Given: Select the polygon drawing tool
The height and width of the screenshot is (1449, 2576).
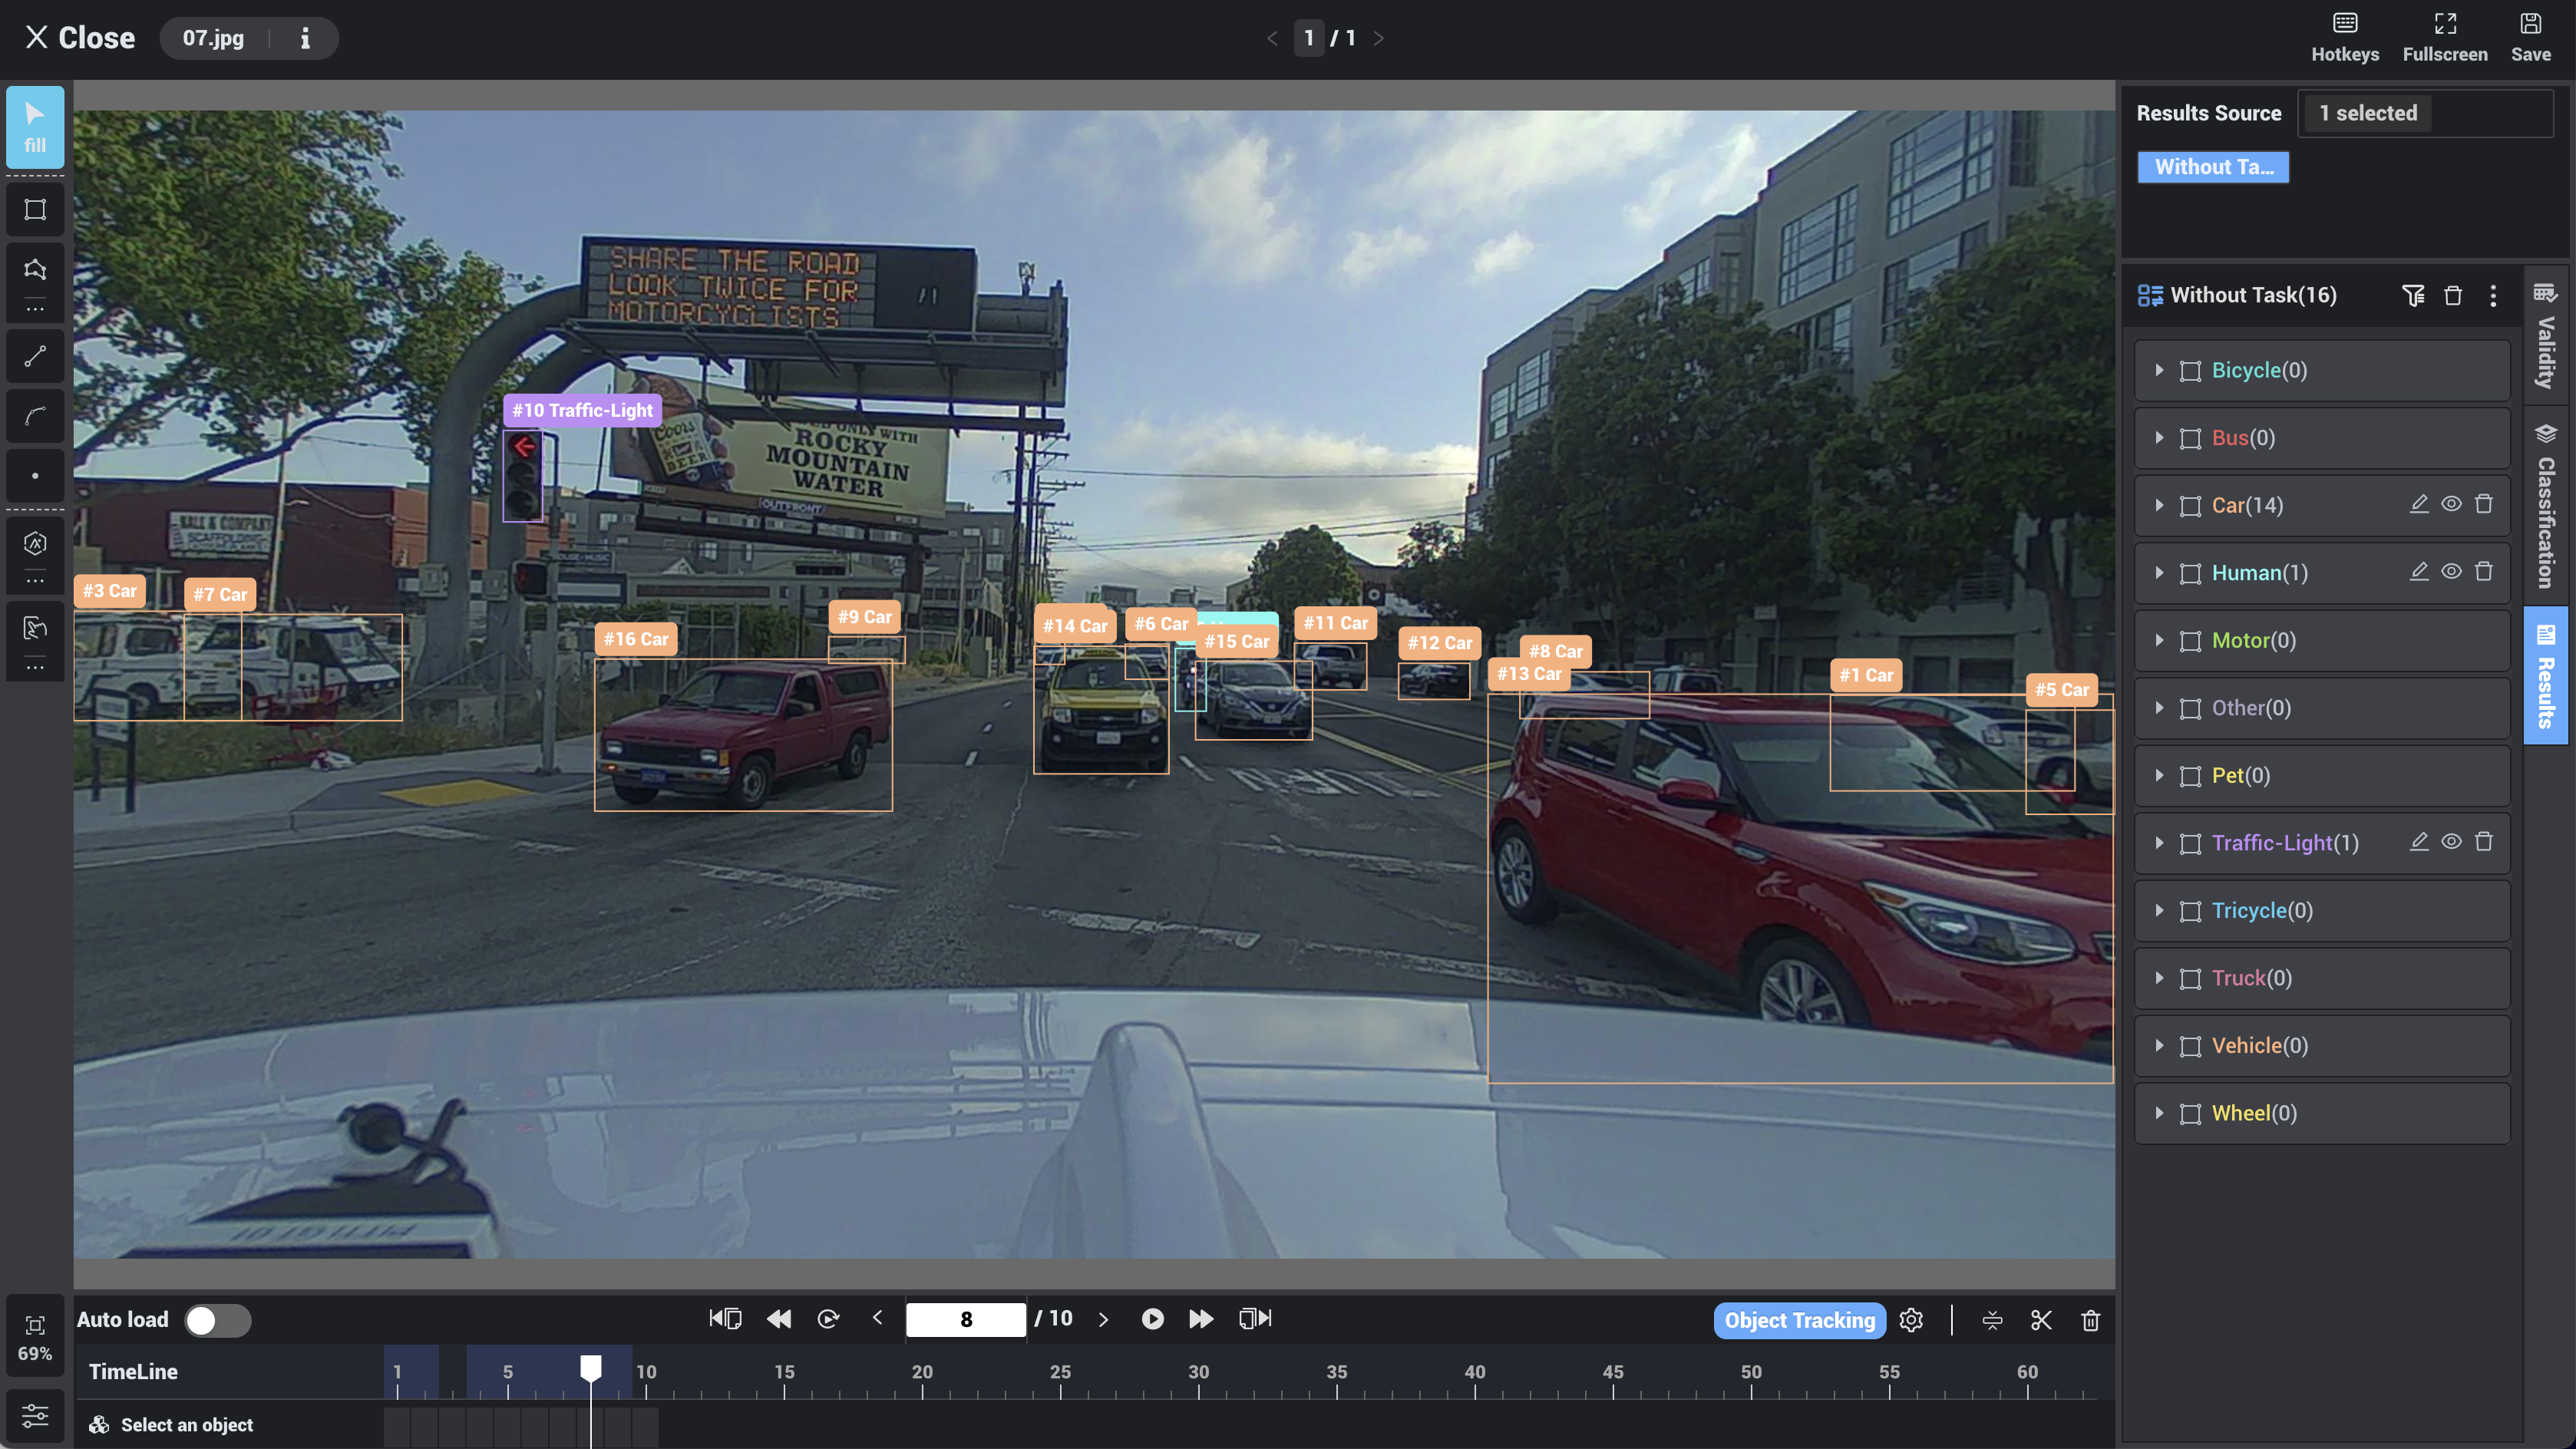Looking at the screenshot, I should [x=35, y=270].
